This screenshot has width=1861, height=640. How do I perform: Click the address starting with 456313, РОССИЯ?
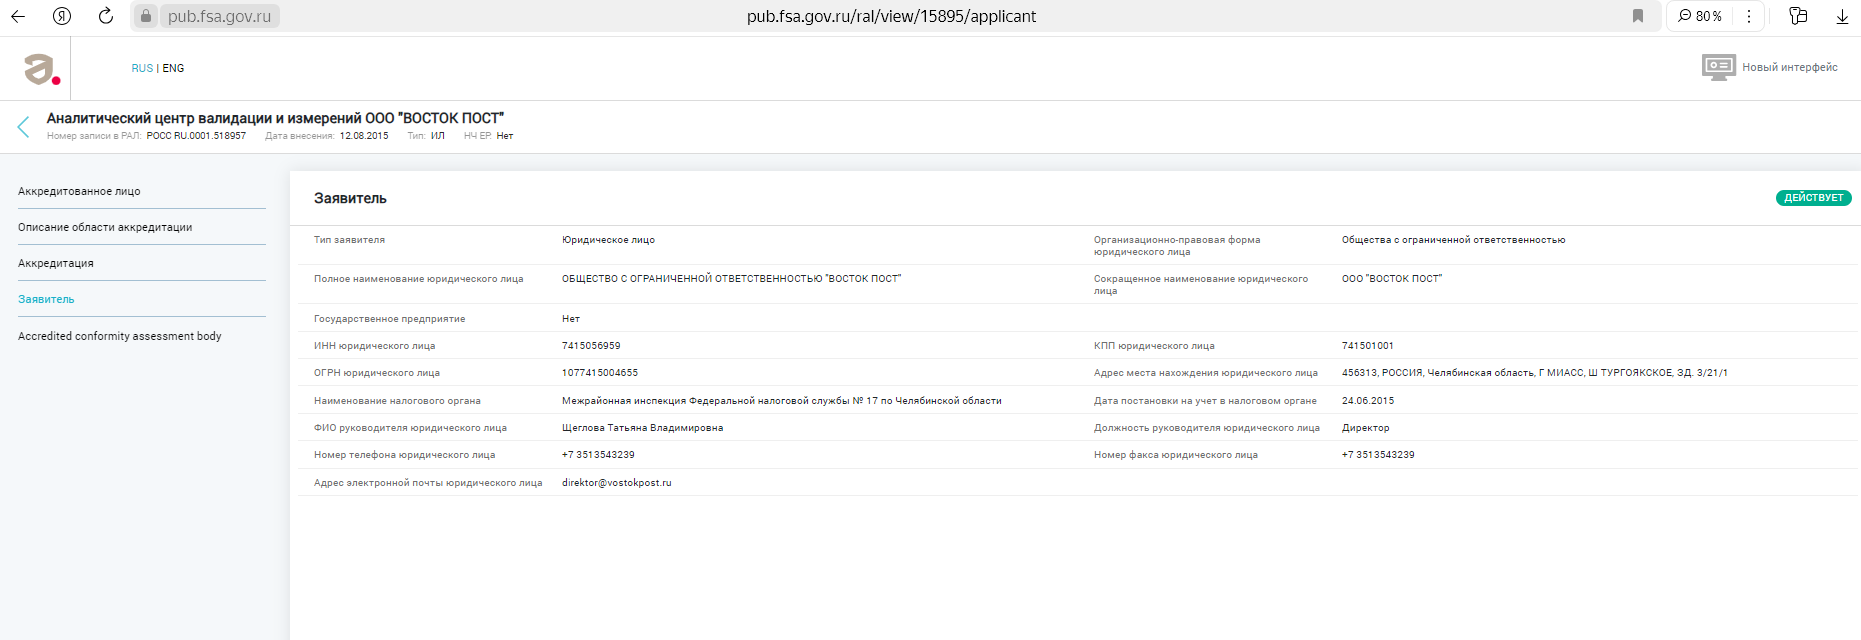click(1535, 373)
